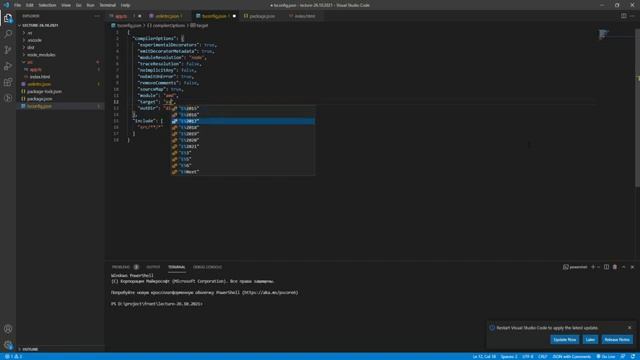Viewport: 640px width, 360px height.
Task: Click the Later button
Action: (590, 340)
